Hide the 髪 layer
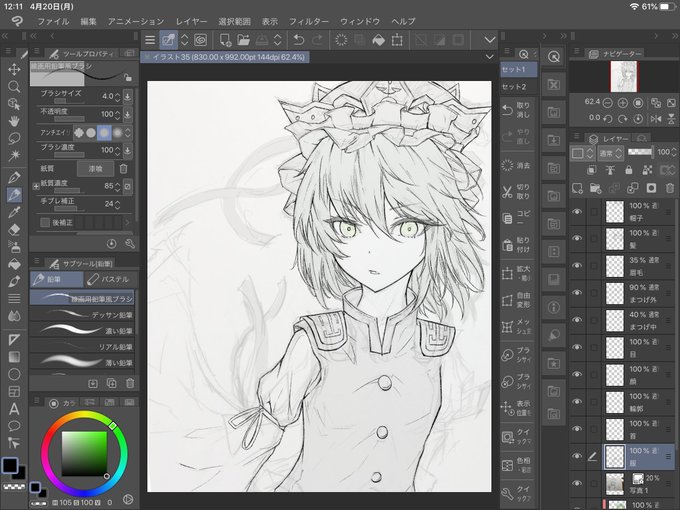 coord(577,239)
